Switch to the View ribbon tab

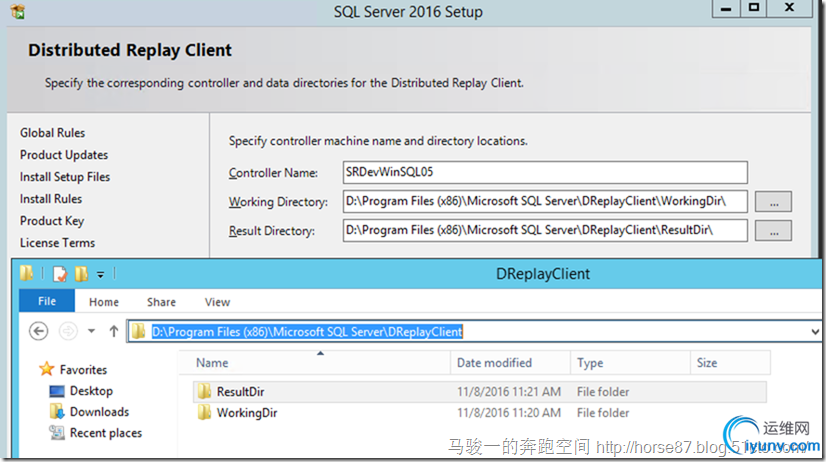coord(217,301)
